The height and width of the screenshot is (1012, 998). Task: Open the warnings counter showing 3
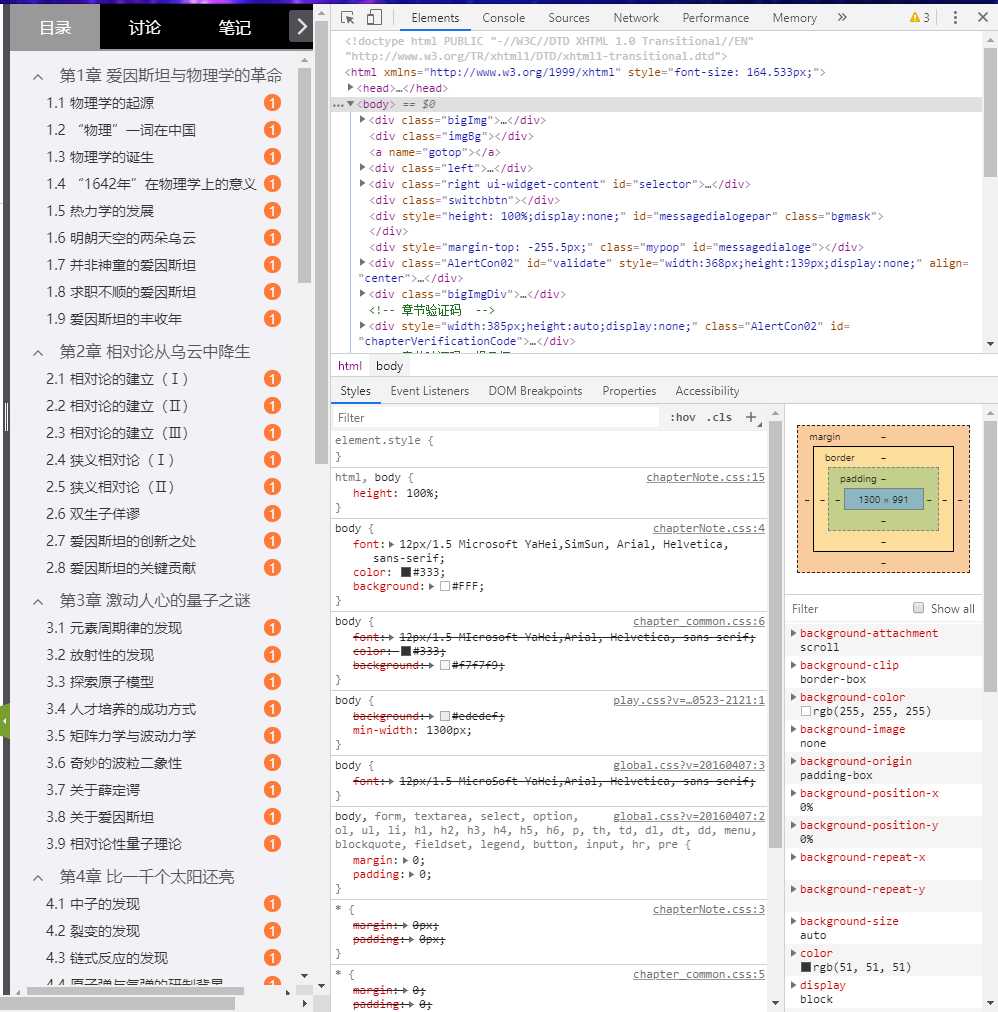(919, 18)
